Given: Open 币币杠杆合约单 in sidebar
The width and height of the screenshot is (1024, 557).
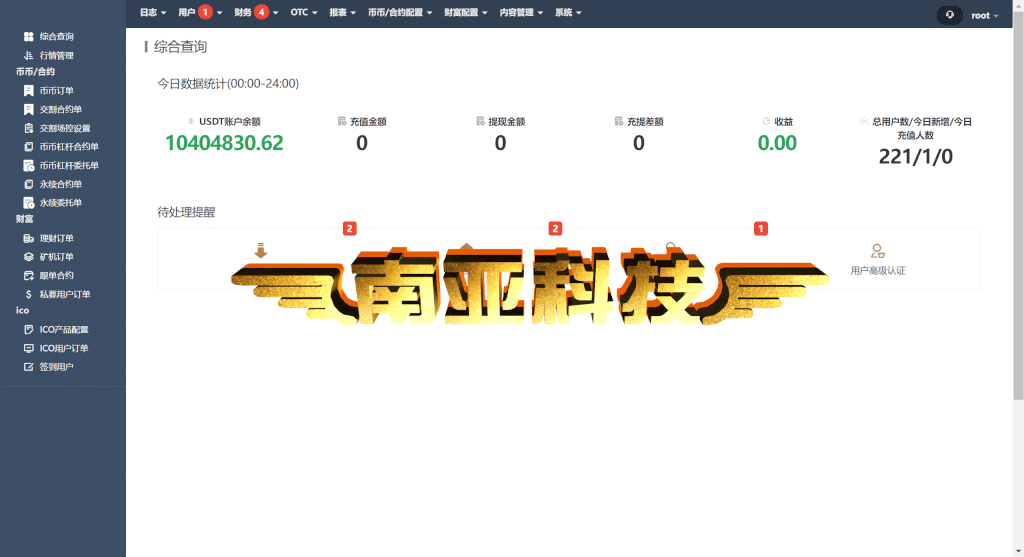Looking at the screenshot, I should [x=69, y=147].
